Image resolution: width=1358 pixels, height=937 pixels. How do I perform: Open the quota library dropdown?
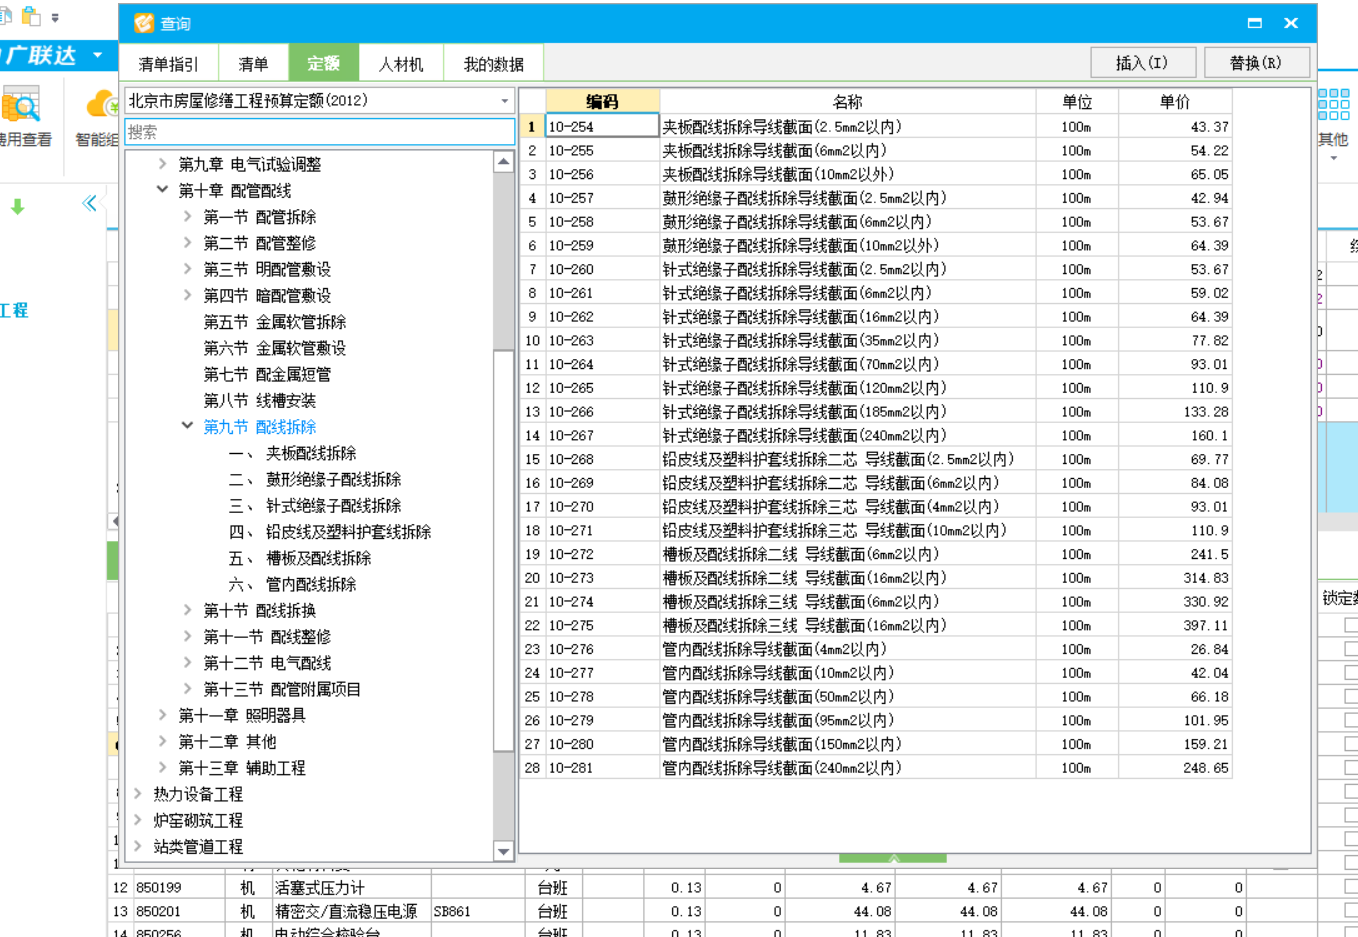coord(505,101)
